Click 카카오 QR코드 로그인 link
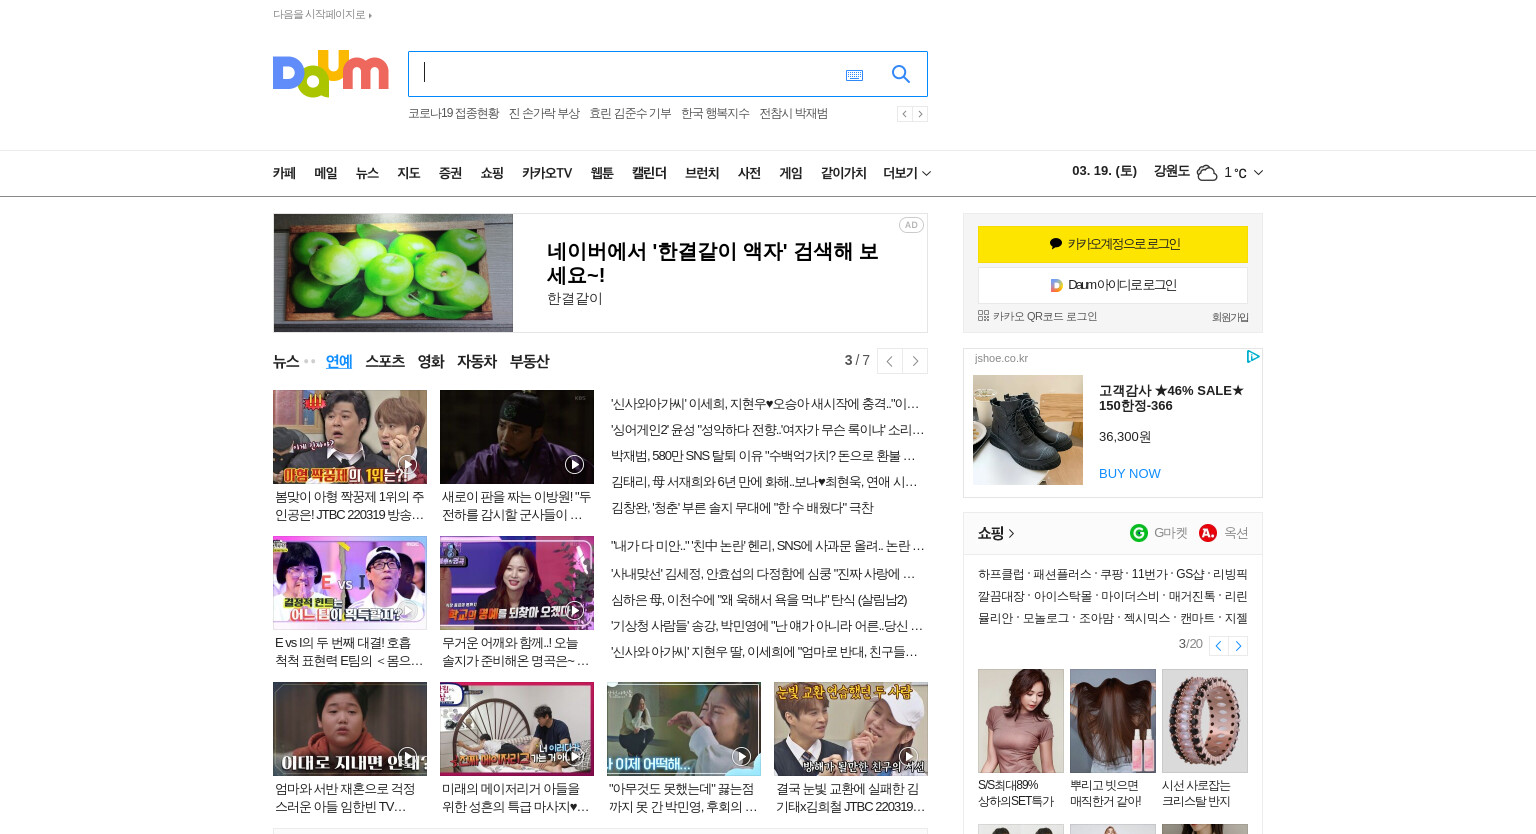The width and height of the screenshot is (1536, 834). [x=1037, y=316]
